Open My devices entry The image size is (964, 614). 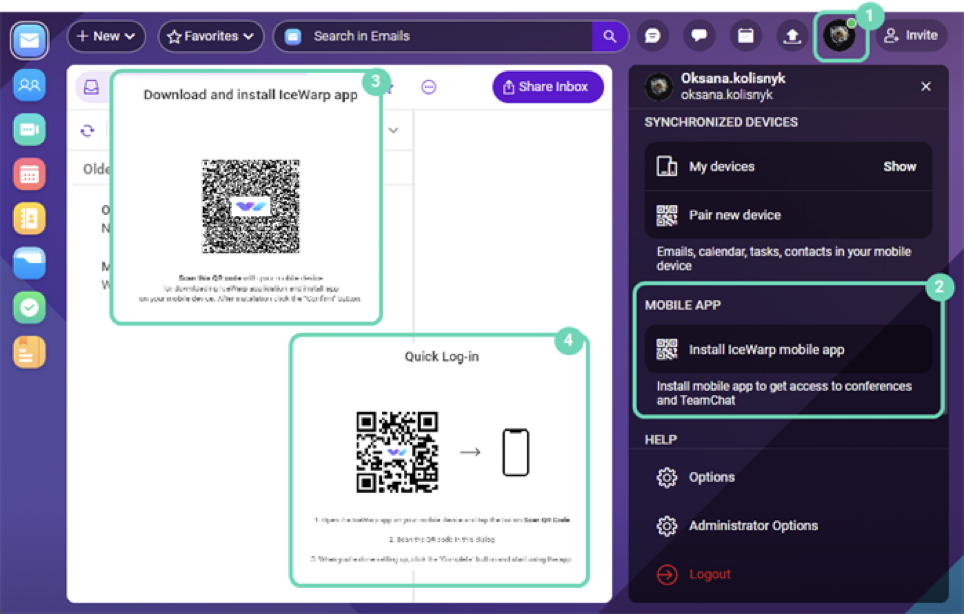click(x=788, y=167)
